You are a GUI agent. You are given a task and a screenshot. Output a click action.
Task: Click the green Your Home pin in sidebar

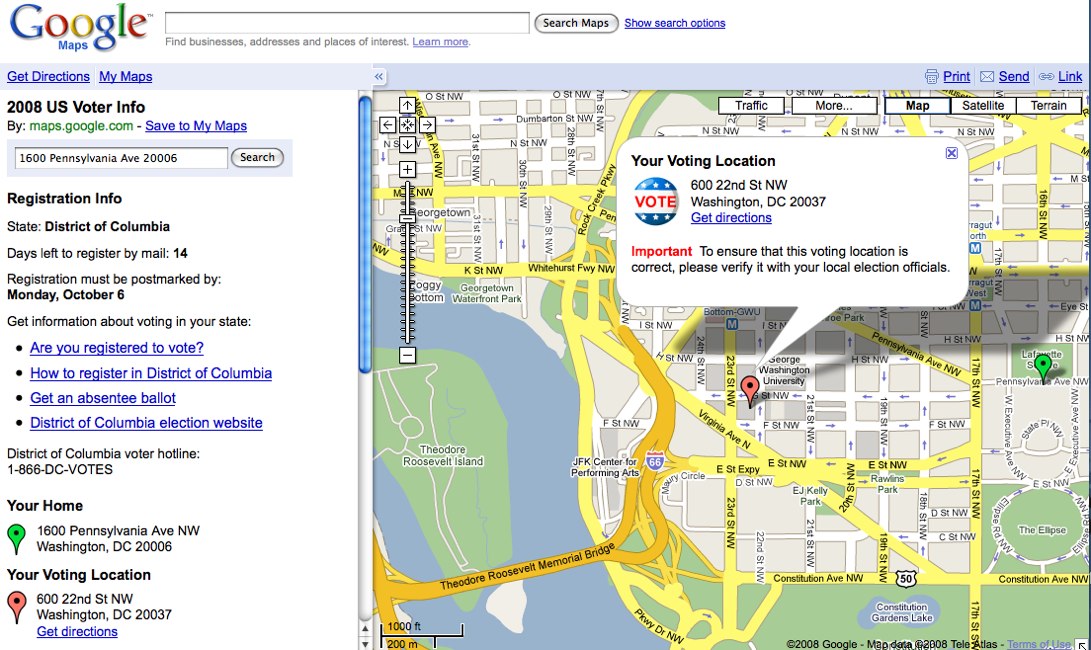coord(16,539)
